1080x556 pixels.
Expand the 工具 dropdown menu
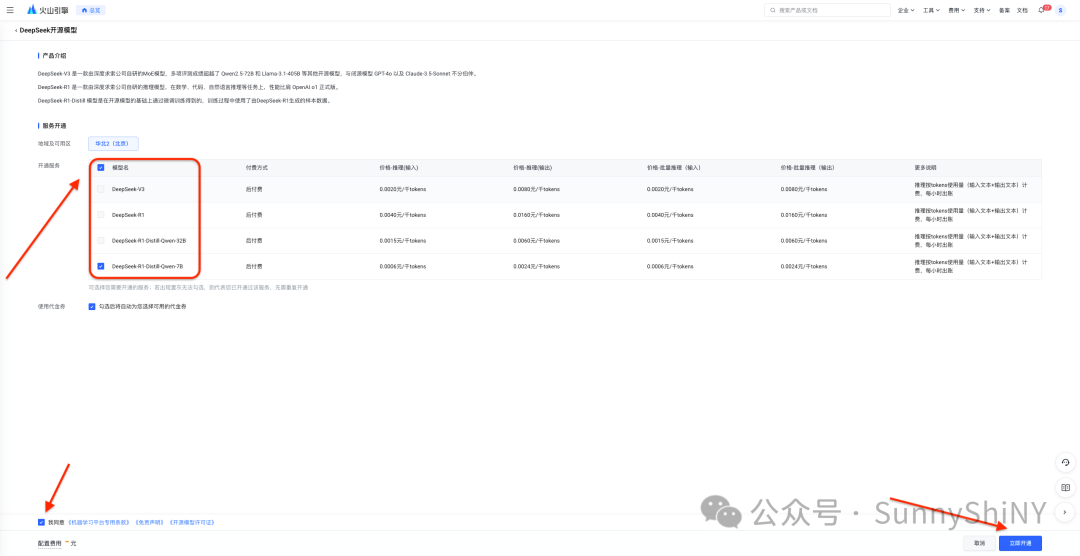(x=932, y=10)
